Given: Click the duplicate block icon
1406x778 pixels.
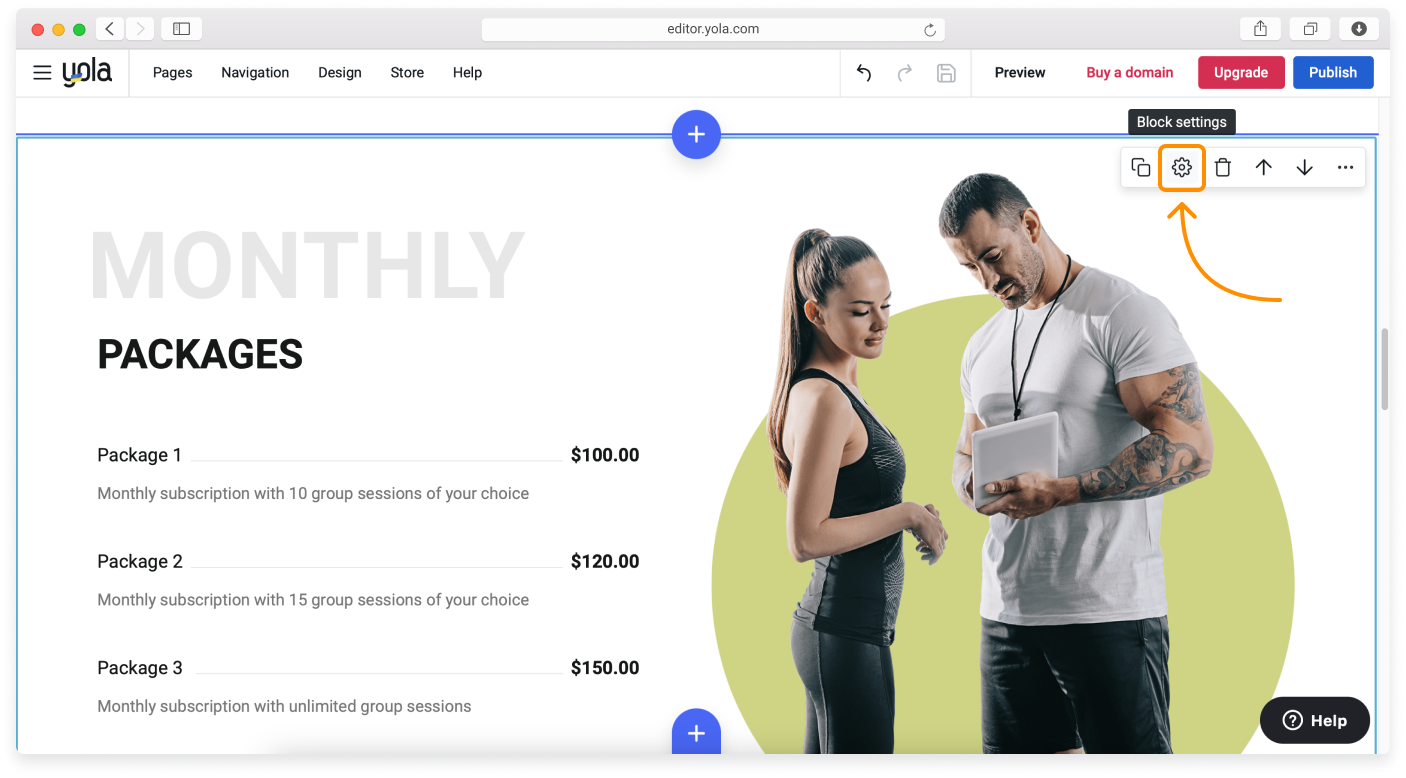Looking at the screenshot, I should click(x=1140, y=168).
